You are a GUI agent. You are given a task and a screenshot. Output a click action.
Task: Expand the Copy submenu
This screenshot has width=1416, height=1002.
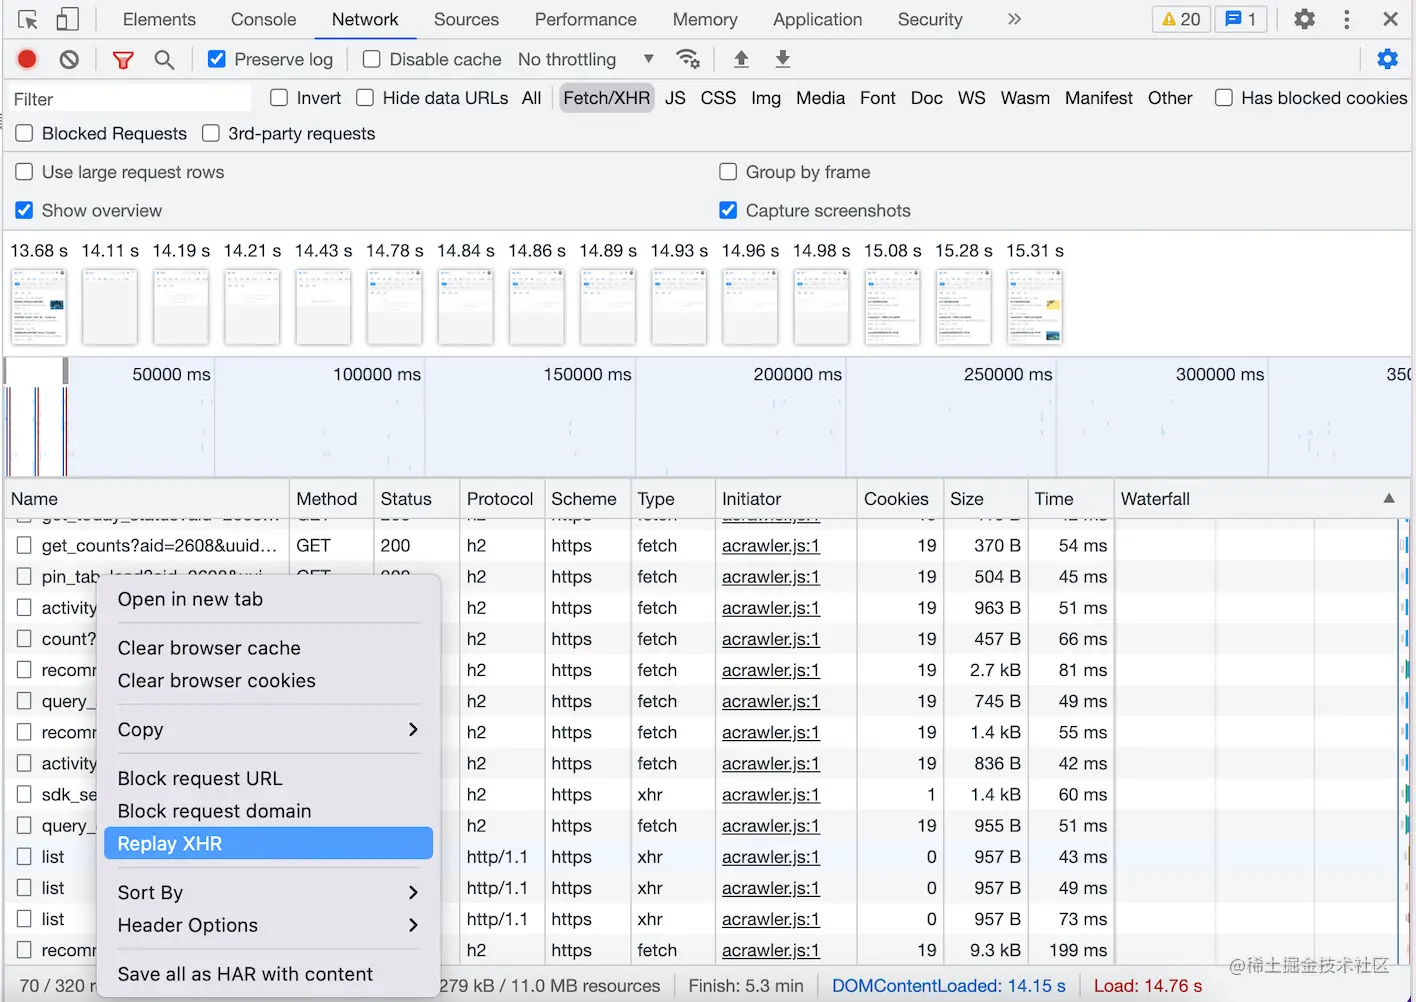[x=267, y=730]
